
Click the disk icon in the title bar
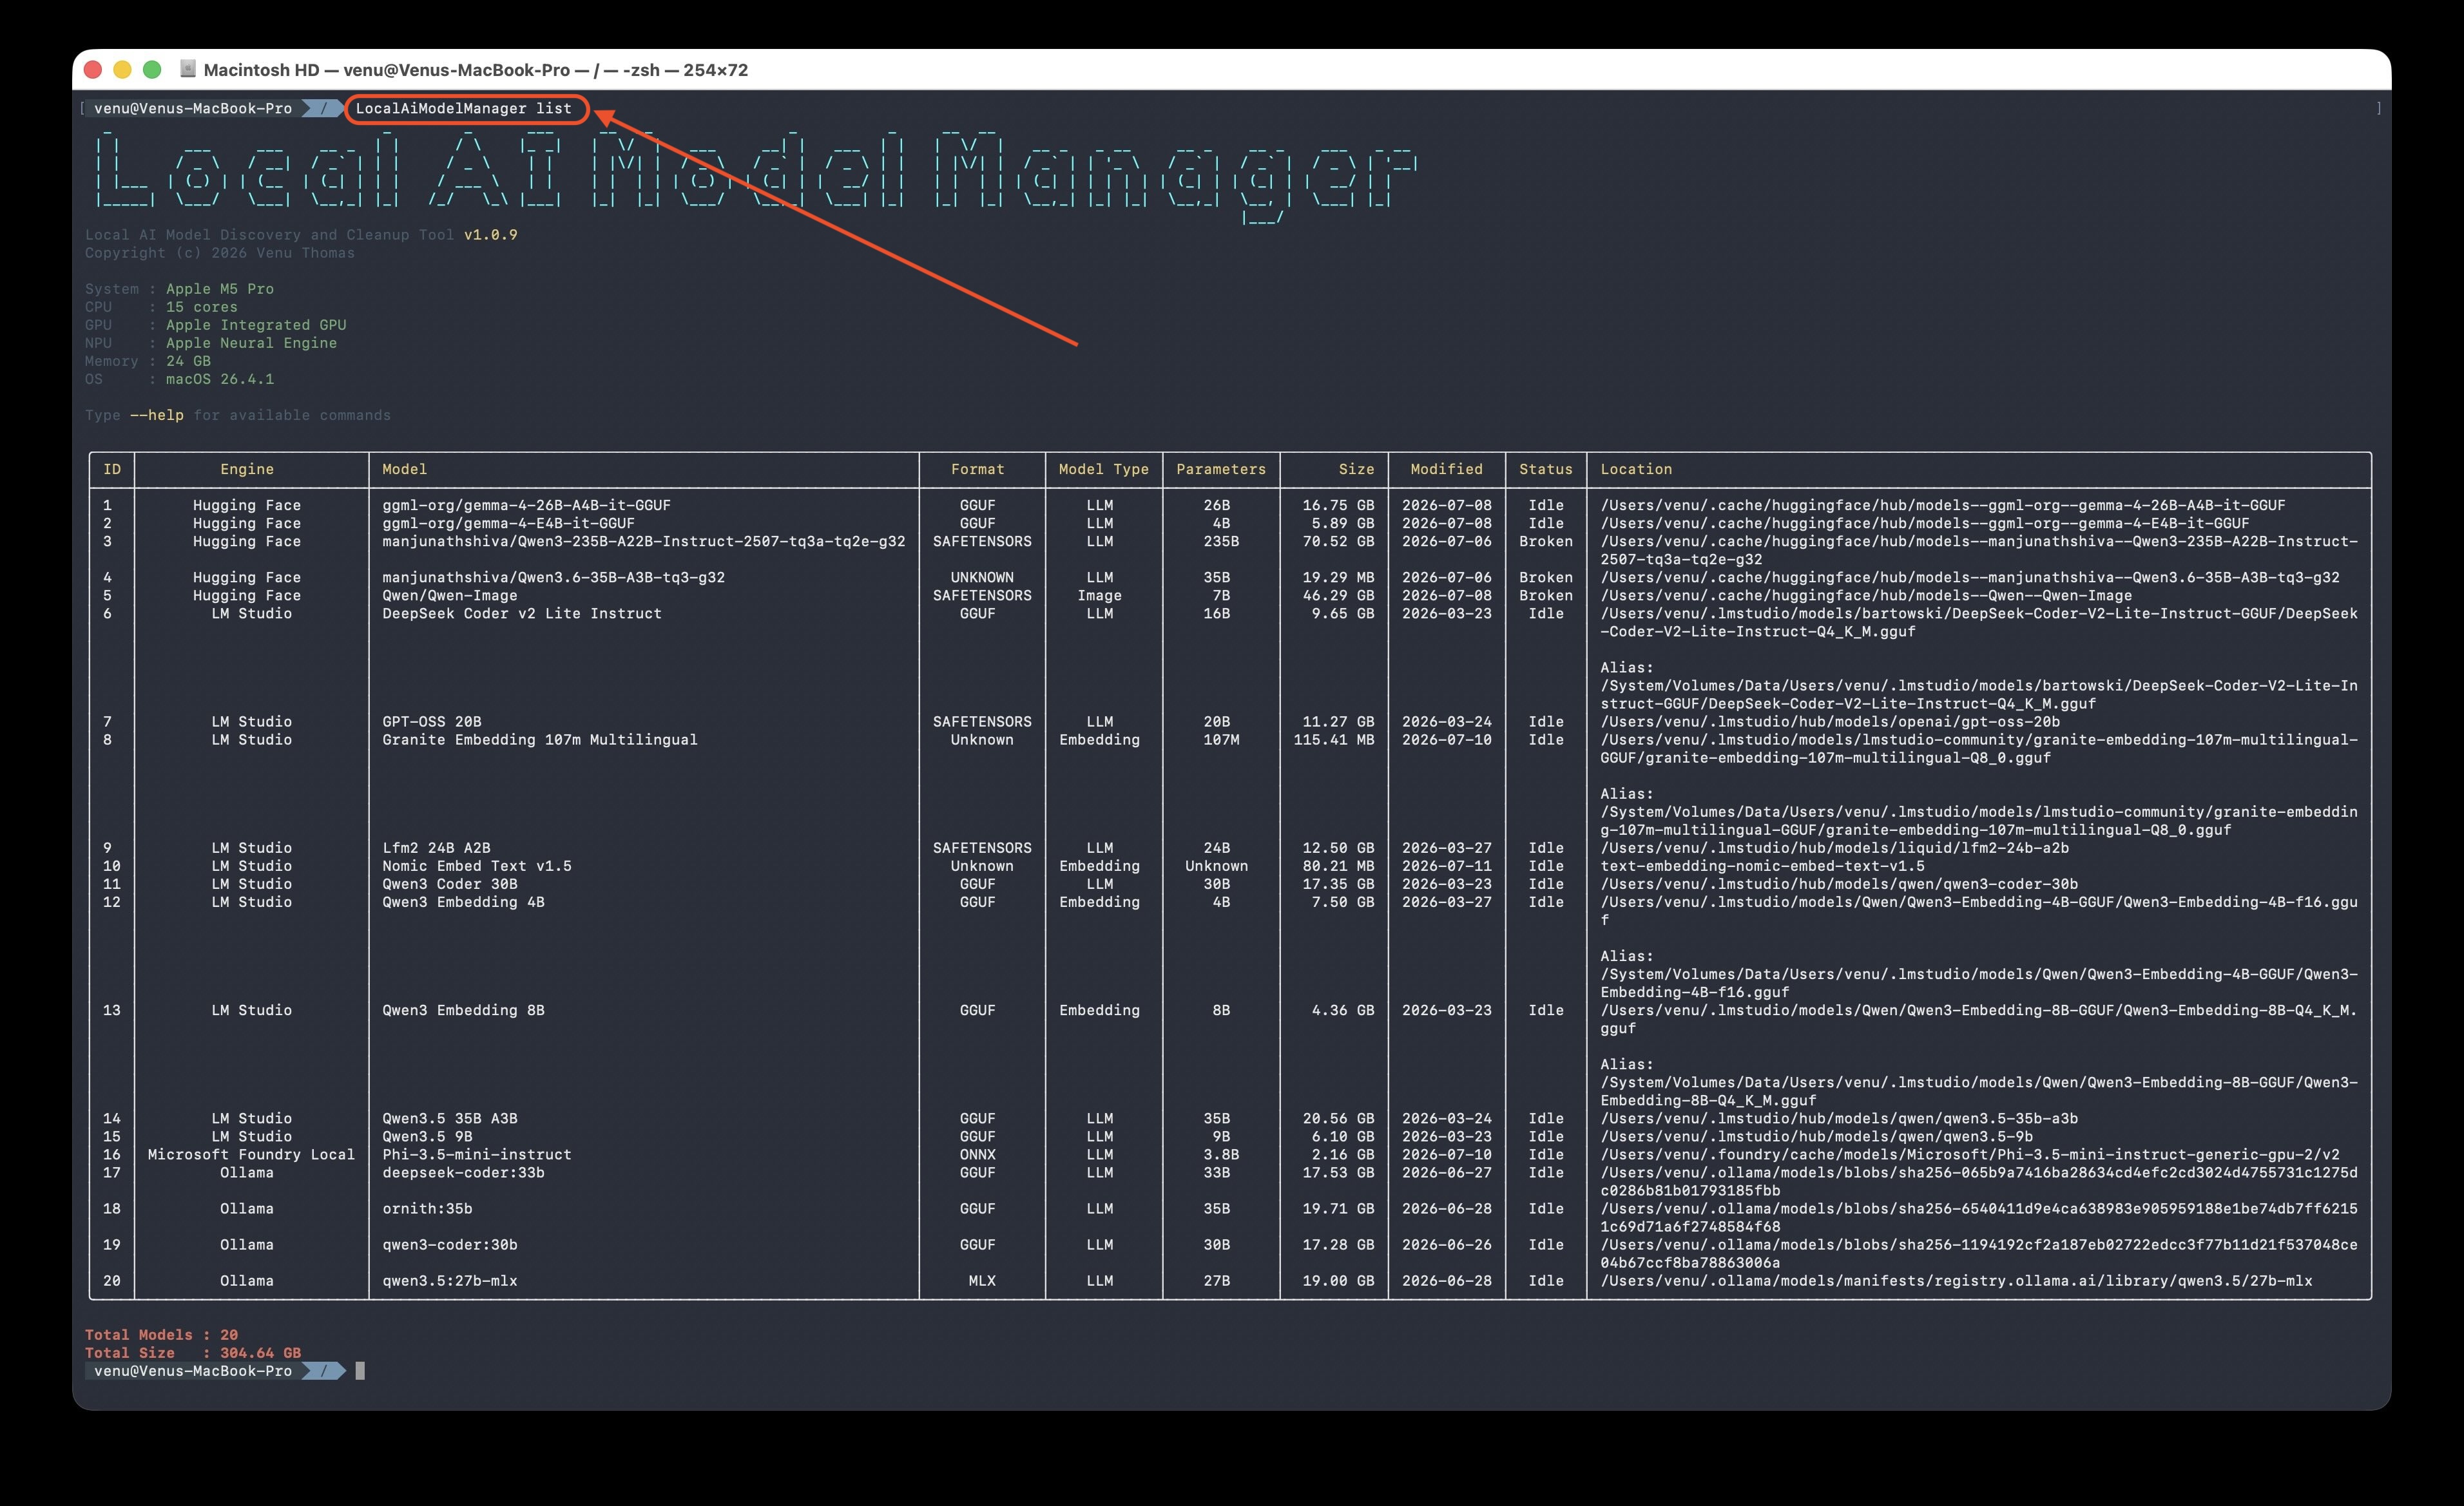coord(187,69)
